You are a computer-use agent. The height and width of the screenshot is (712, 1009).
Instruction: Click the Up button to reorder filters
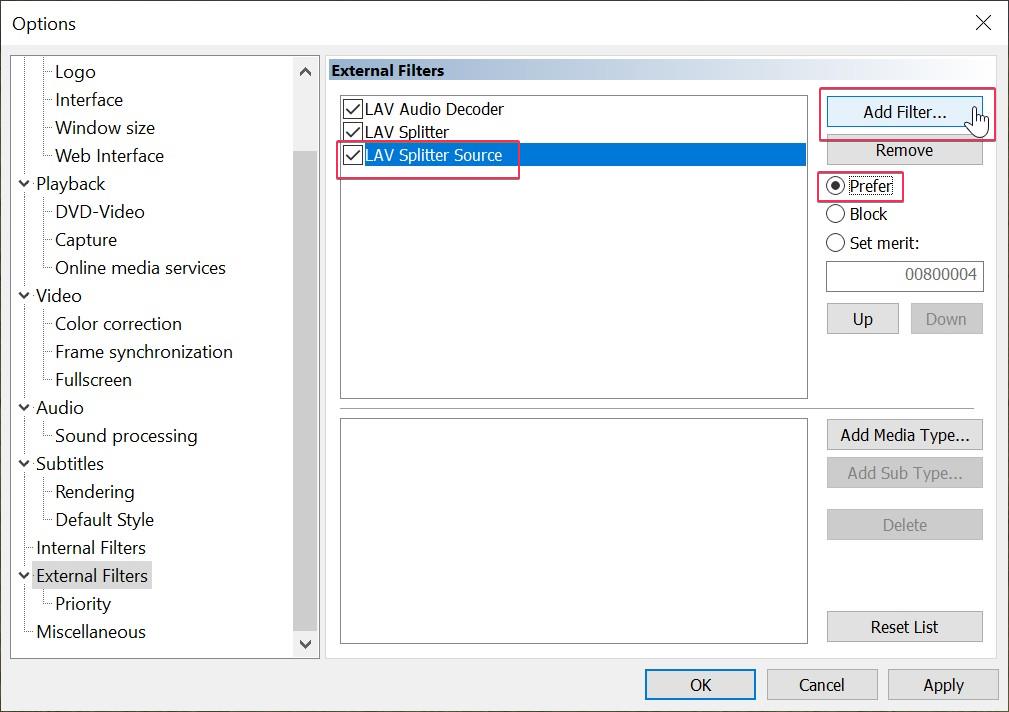point(861,318)
